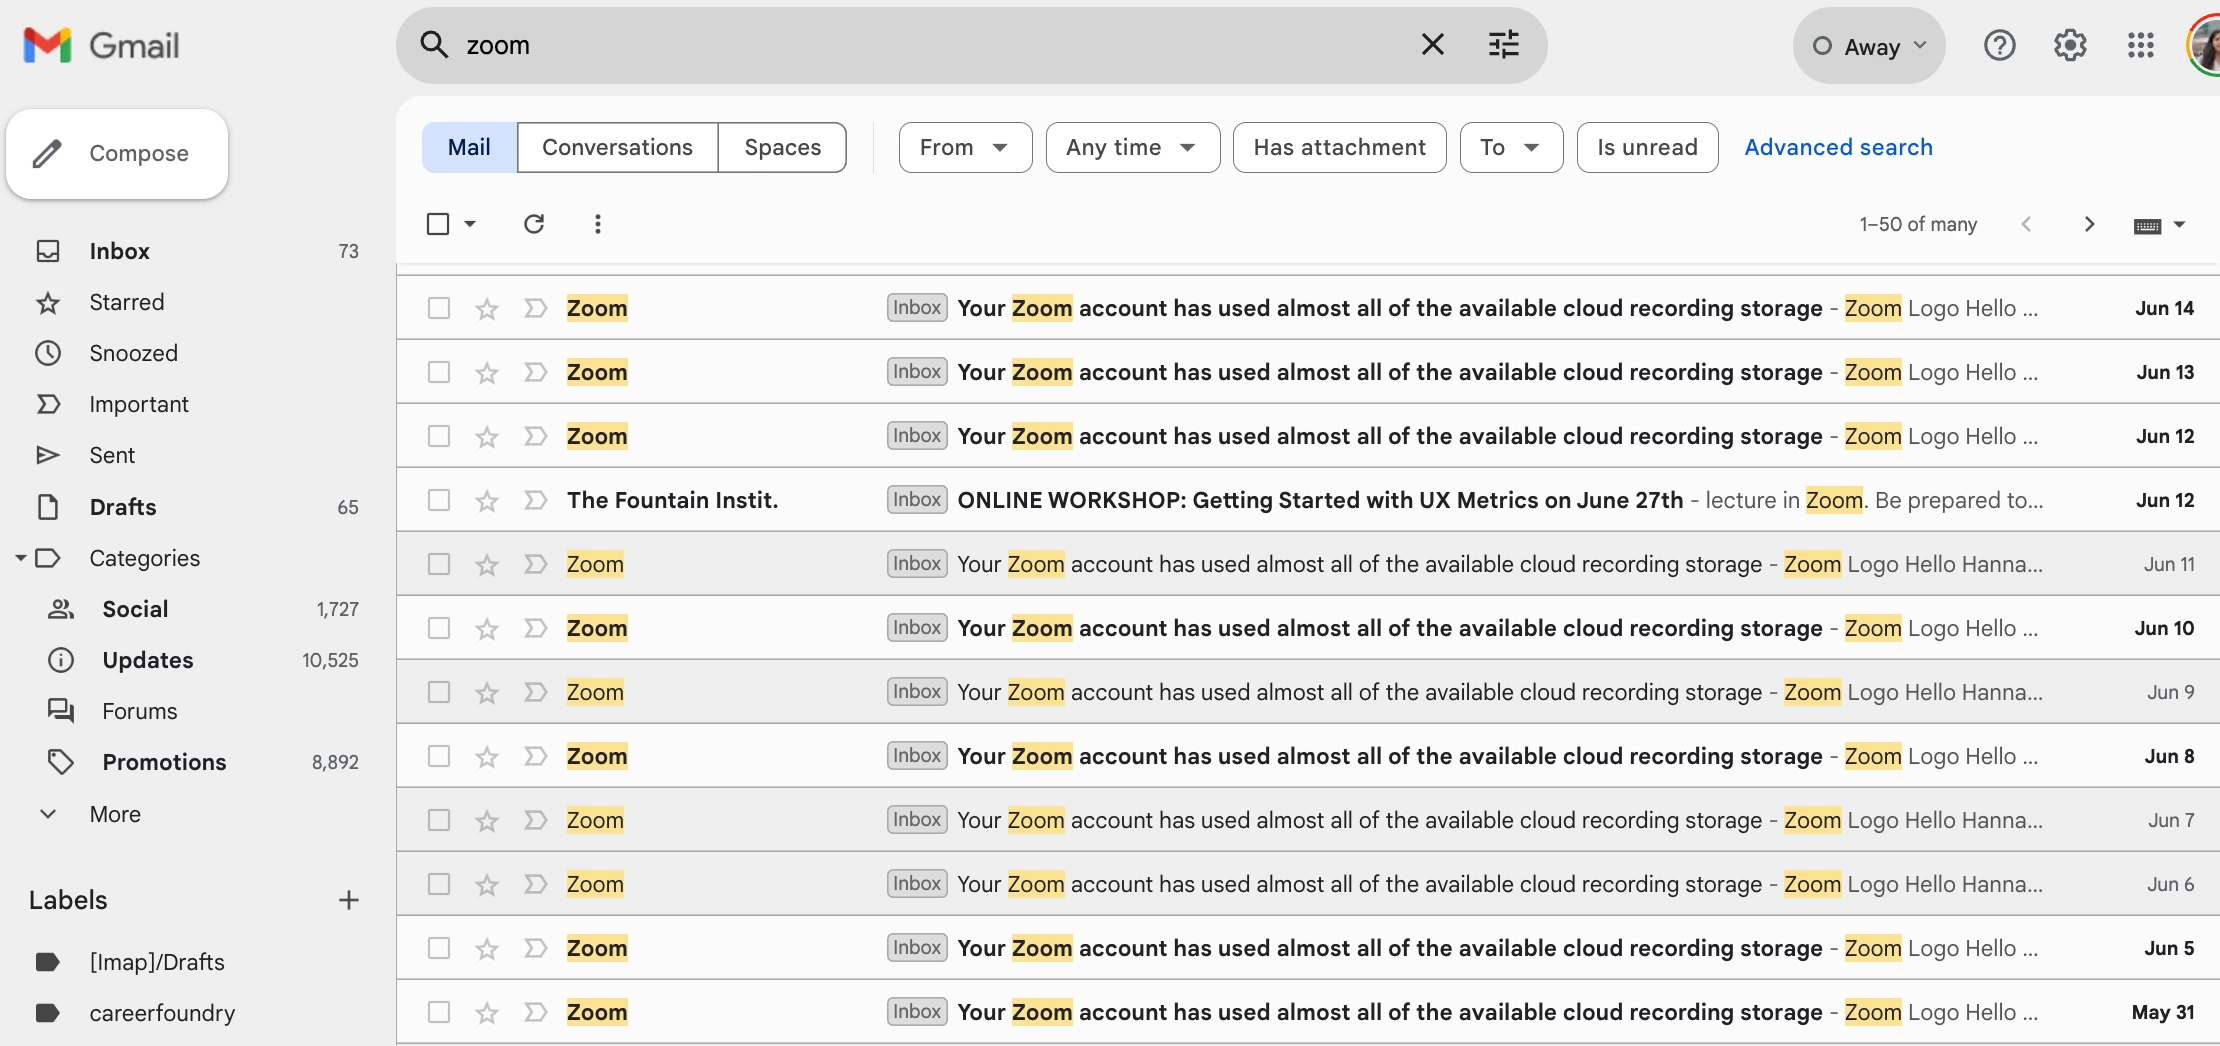This screenshot has width=2220, height=1046.
Task: Open the select-all dropdown arrow
Action: coord(470,224)
